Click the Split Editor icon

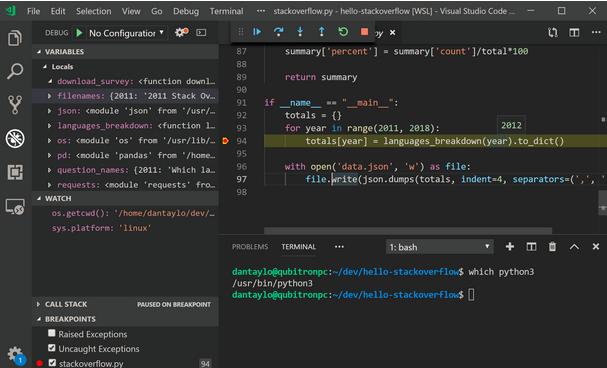(574, 33)
